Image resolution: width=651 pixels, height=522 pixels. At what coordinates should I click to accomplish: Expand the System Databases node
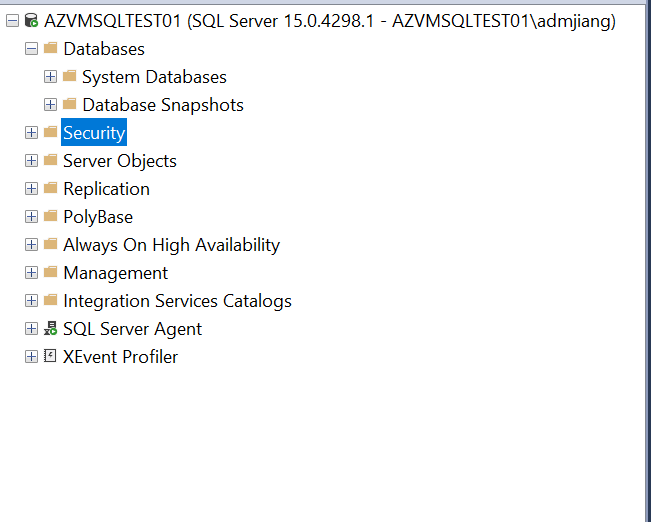[x=50, y=76]
